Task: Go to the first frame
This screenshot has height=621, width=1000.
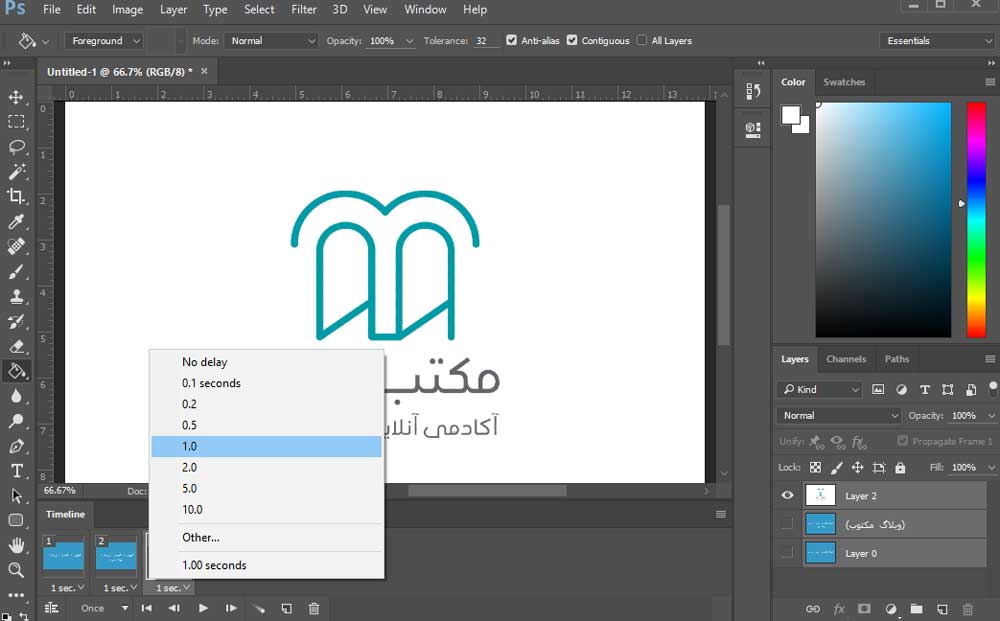Action: point(147,608)
